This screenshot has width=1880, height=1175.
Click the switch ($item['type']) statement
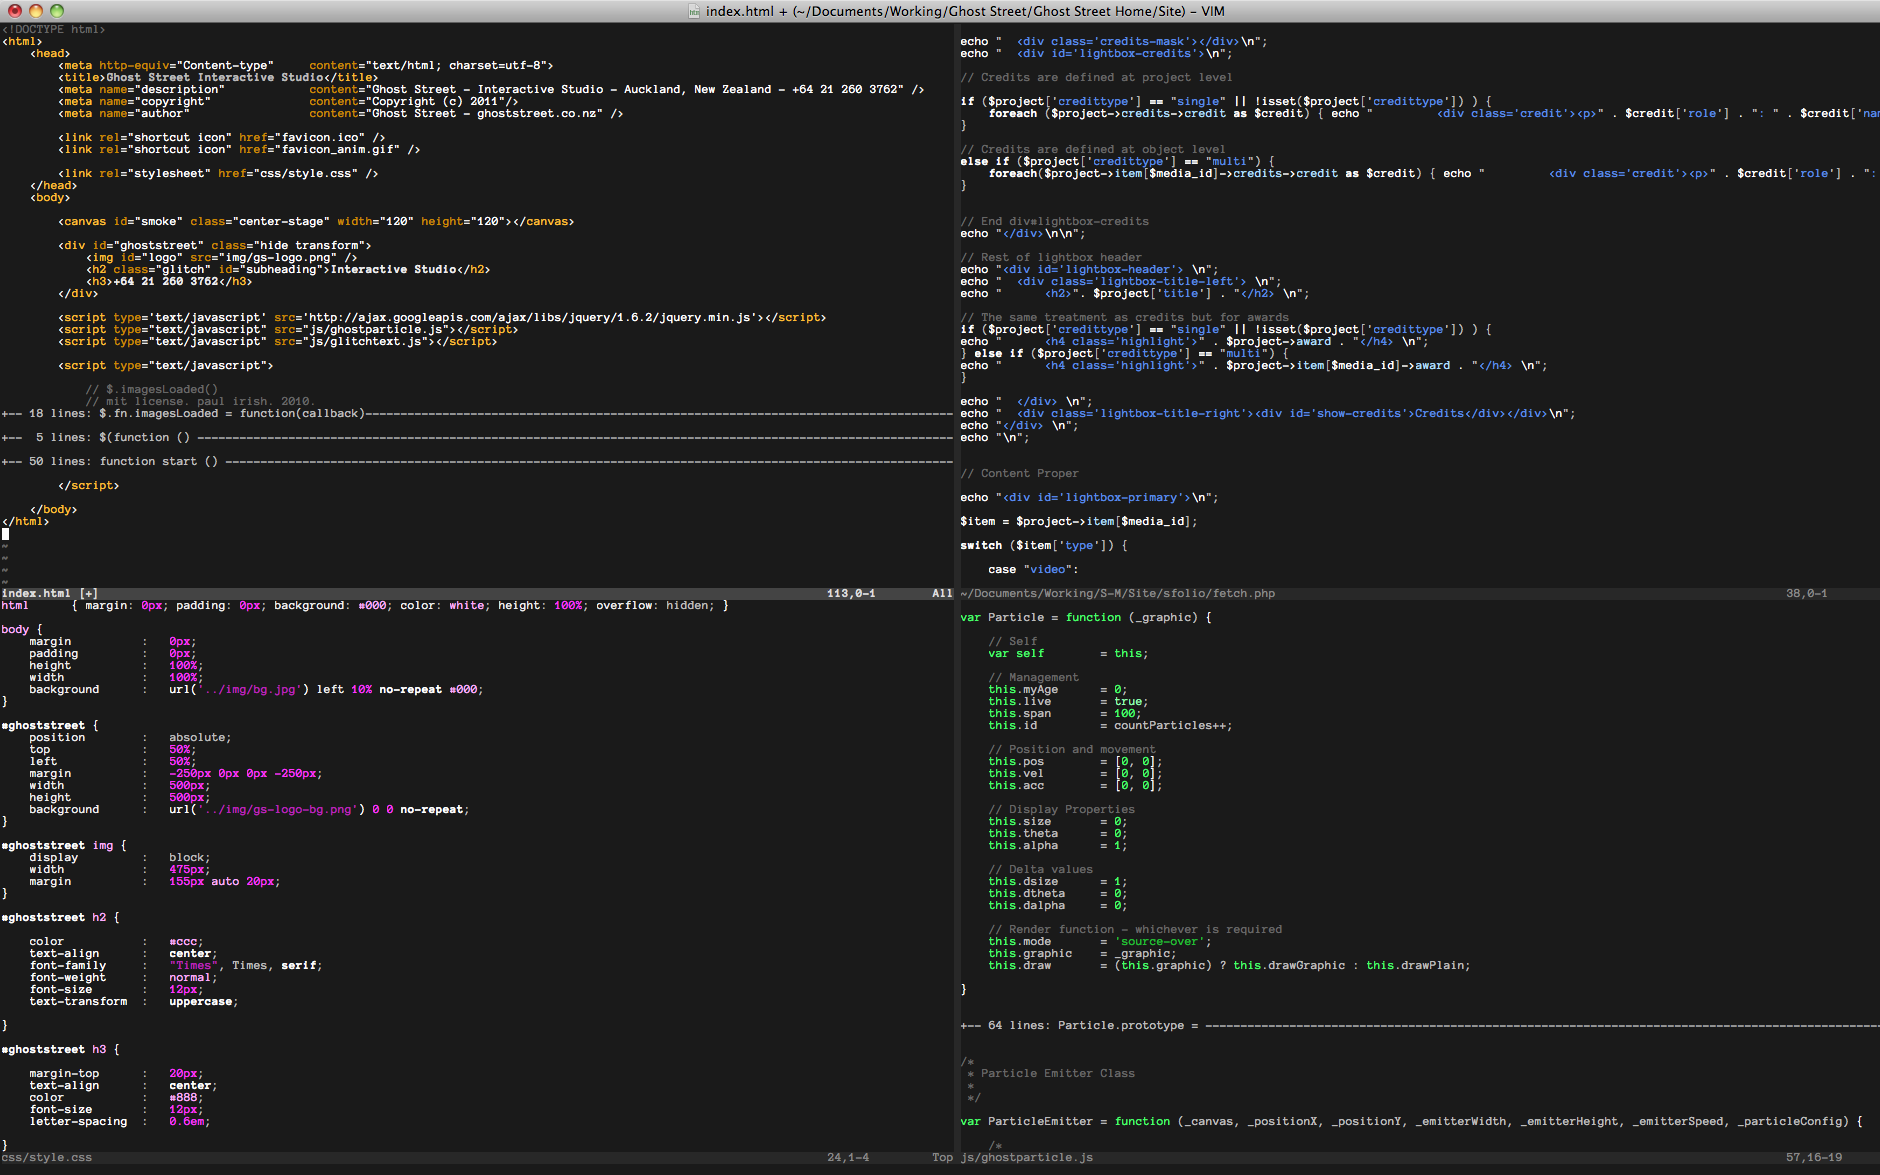coord(1044,545)
